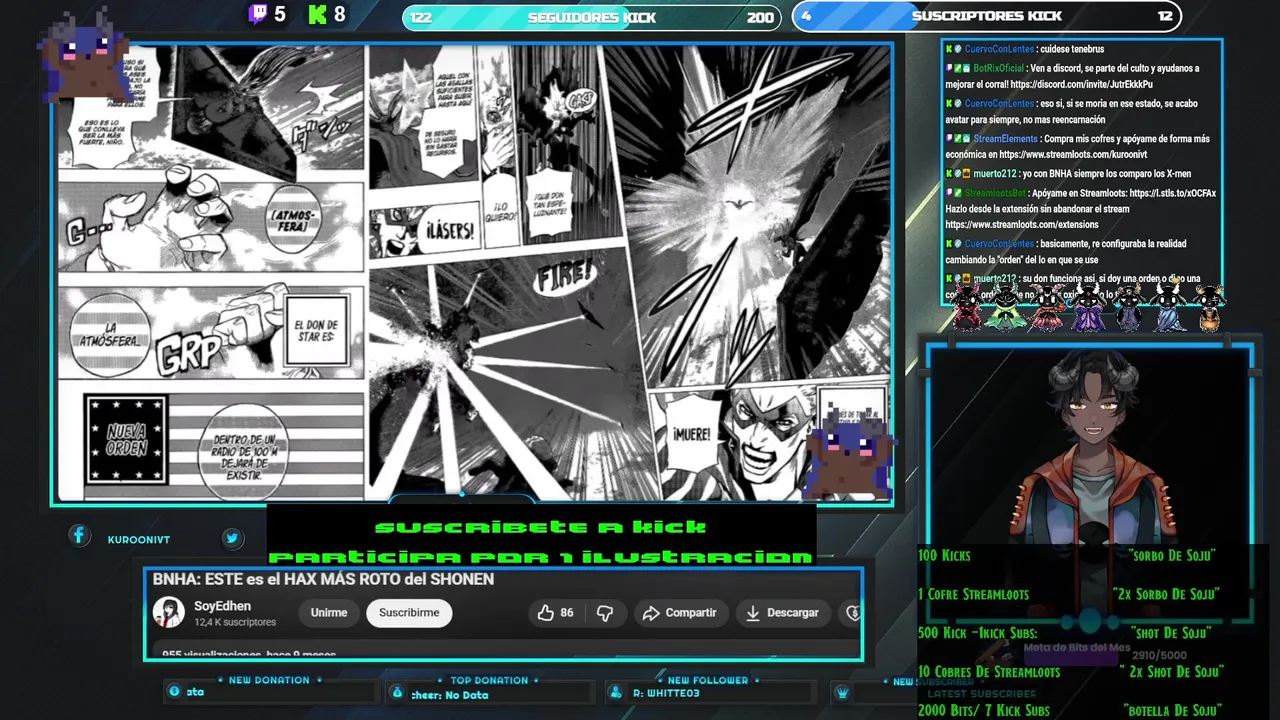
Task: Click the 'R: WHITTE03' new follower name
Action: point(667,693)
